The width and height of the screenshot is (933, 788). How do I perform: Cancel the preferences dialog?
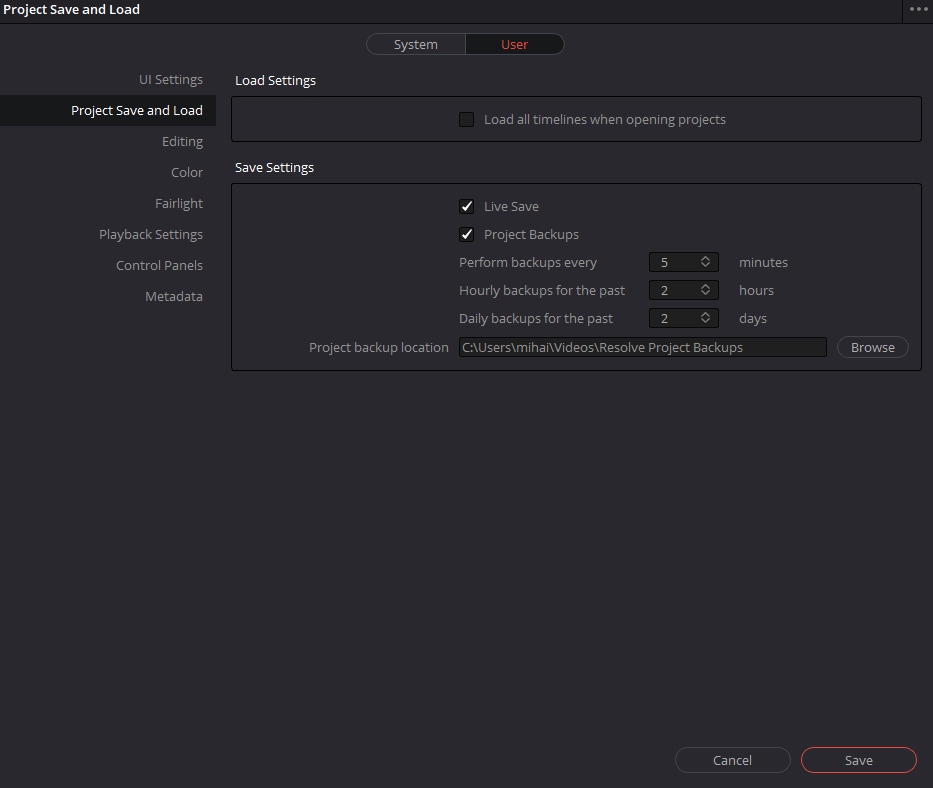coord(732,760)
